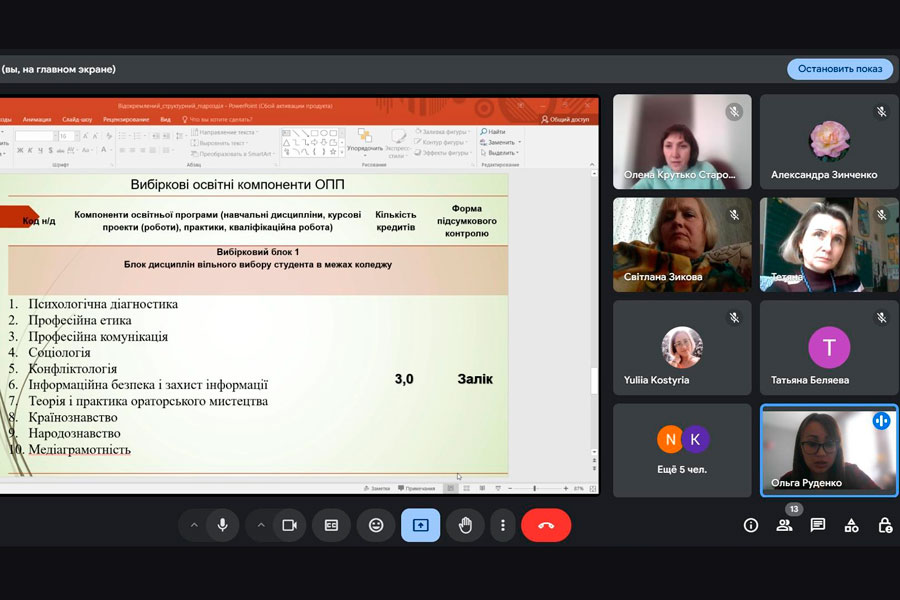Click the PowerPoint vertical scrollbar thumb
The width and height of the screenshot is (900, 600).
[x=594, y=380]
